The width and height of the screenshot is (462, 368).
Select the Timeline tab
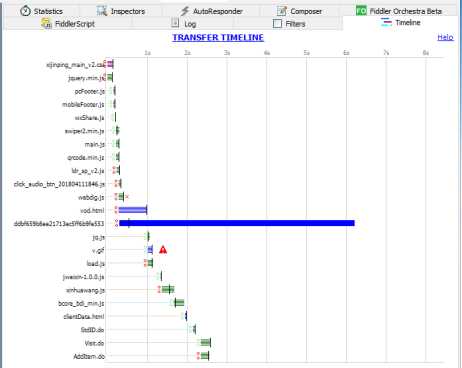[400, 23]
